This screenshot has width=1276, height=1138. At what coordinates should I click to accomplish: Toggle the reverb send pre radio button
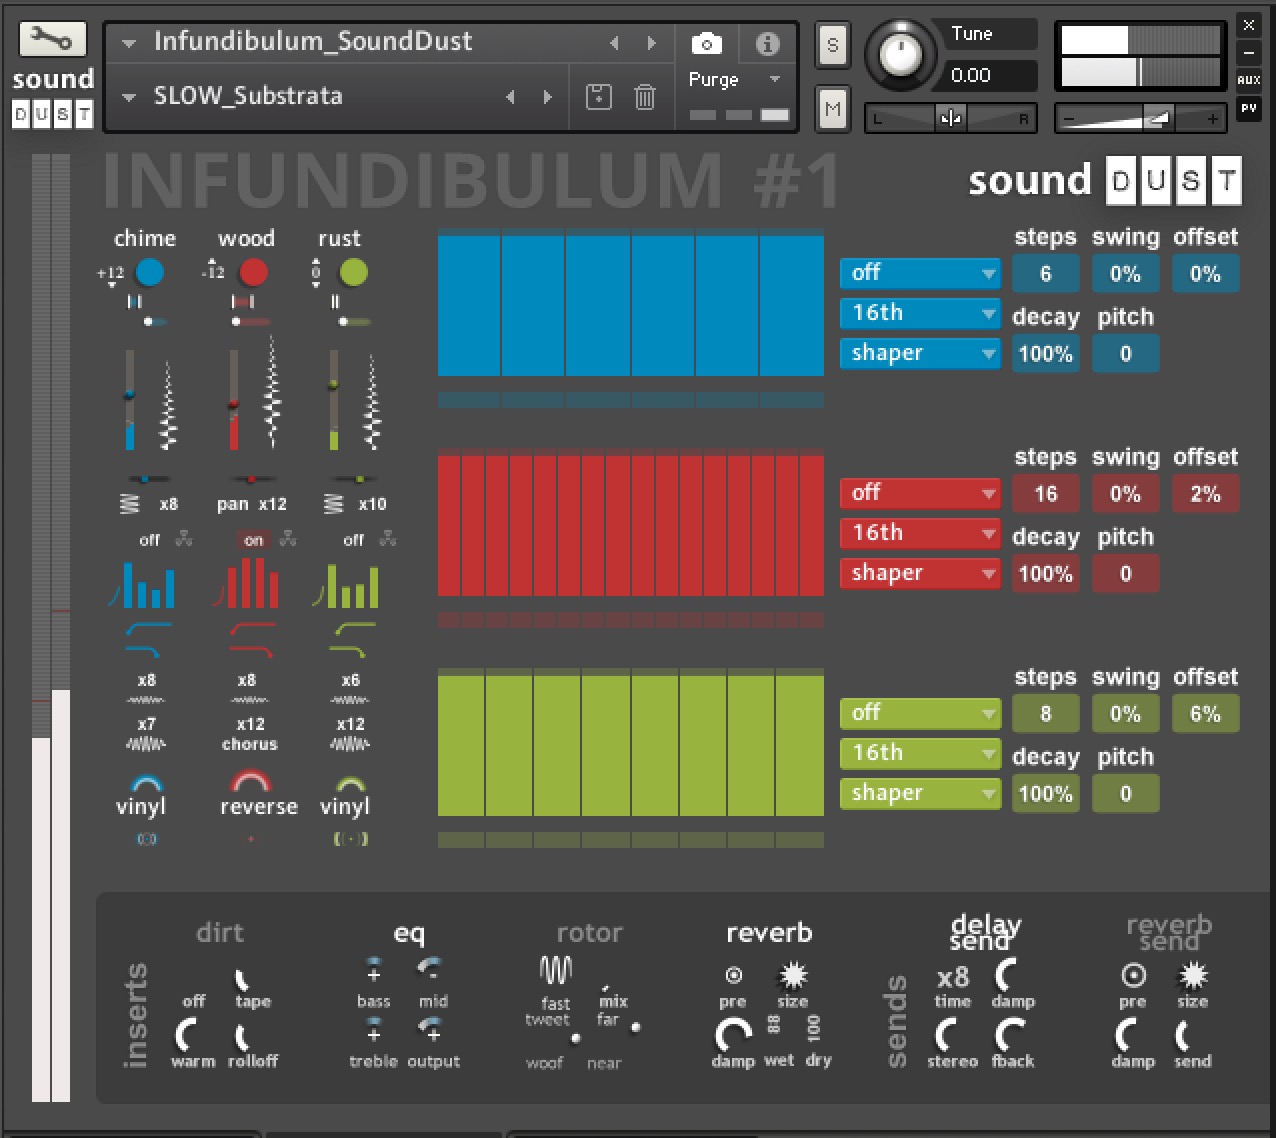tap(1133, 975)
